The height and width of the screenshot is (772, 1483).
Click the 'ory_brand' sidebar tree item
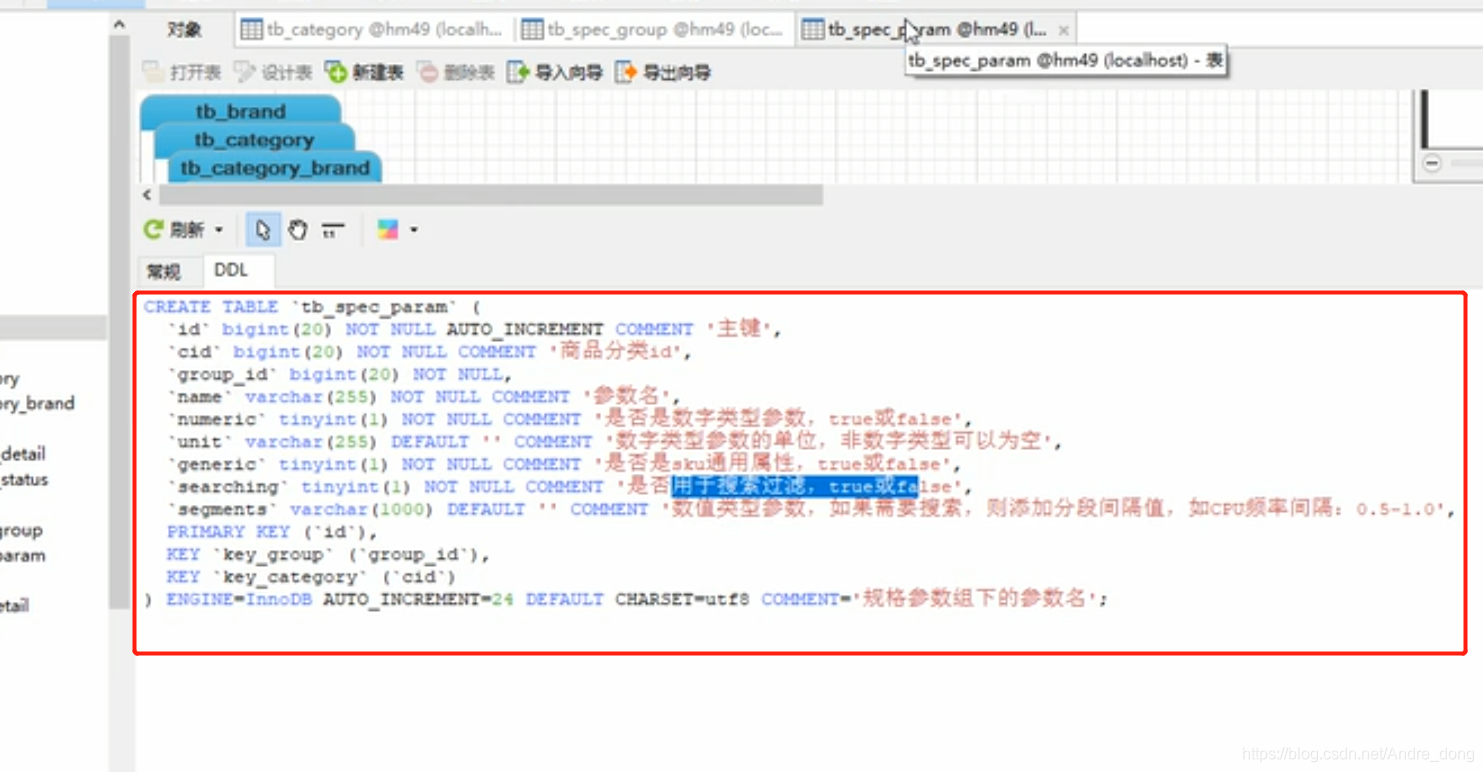tap(37, 404)
